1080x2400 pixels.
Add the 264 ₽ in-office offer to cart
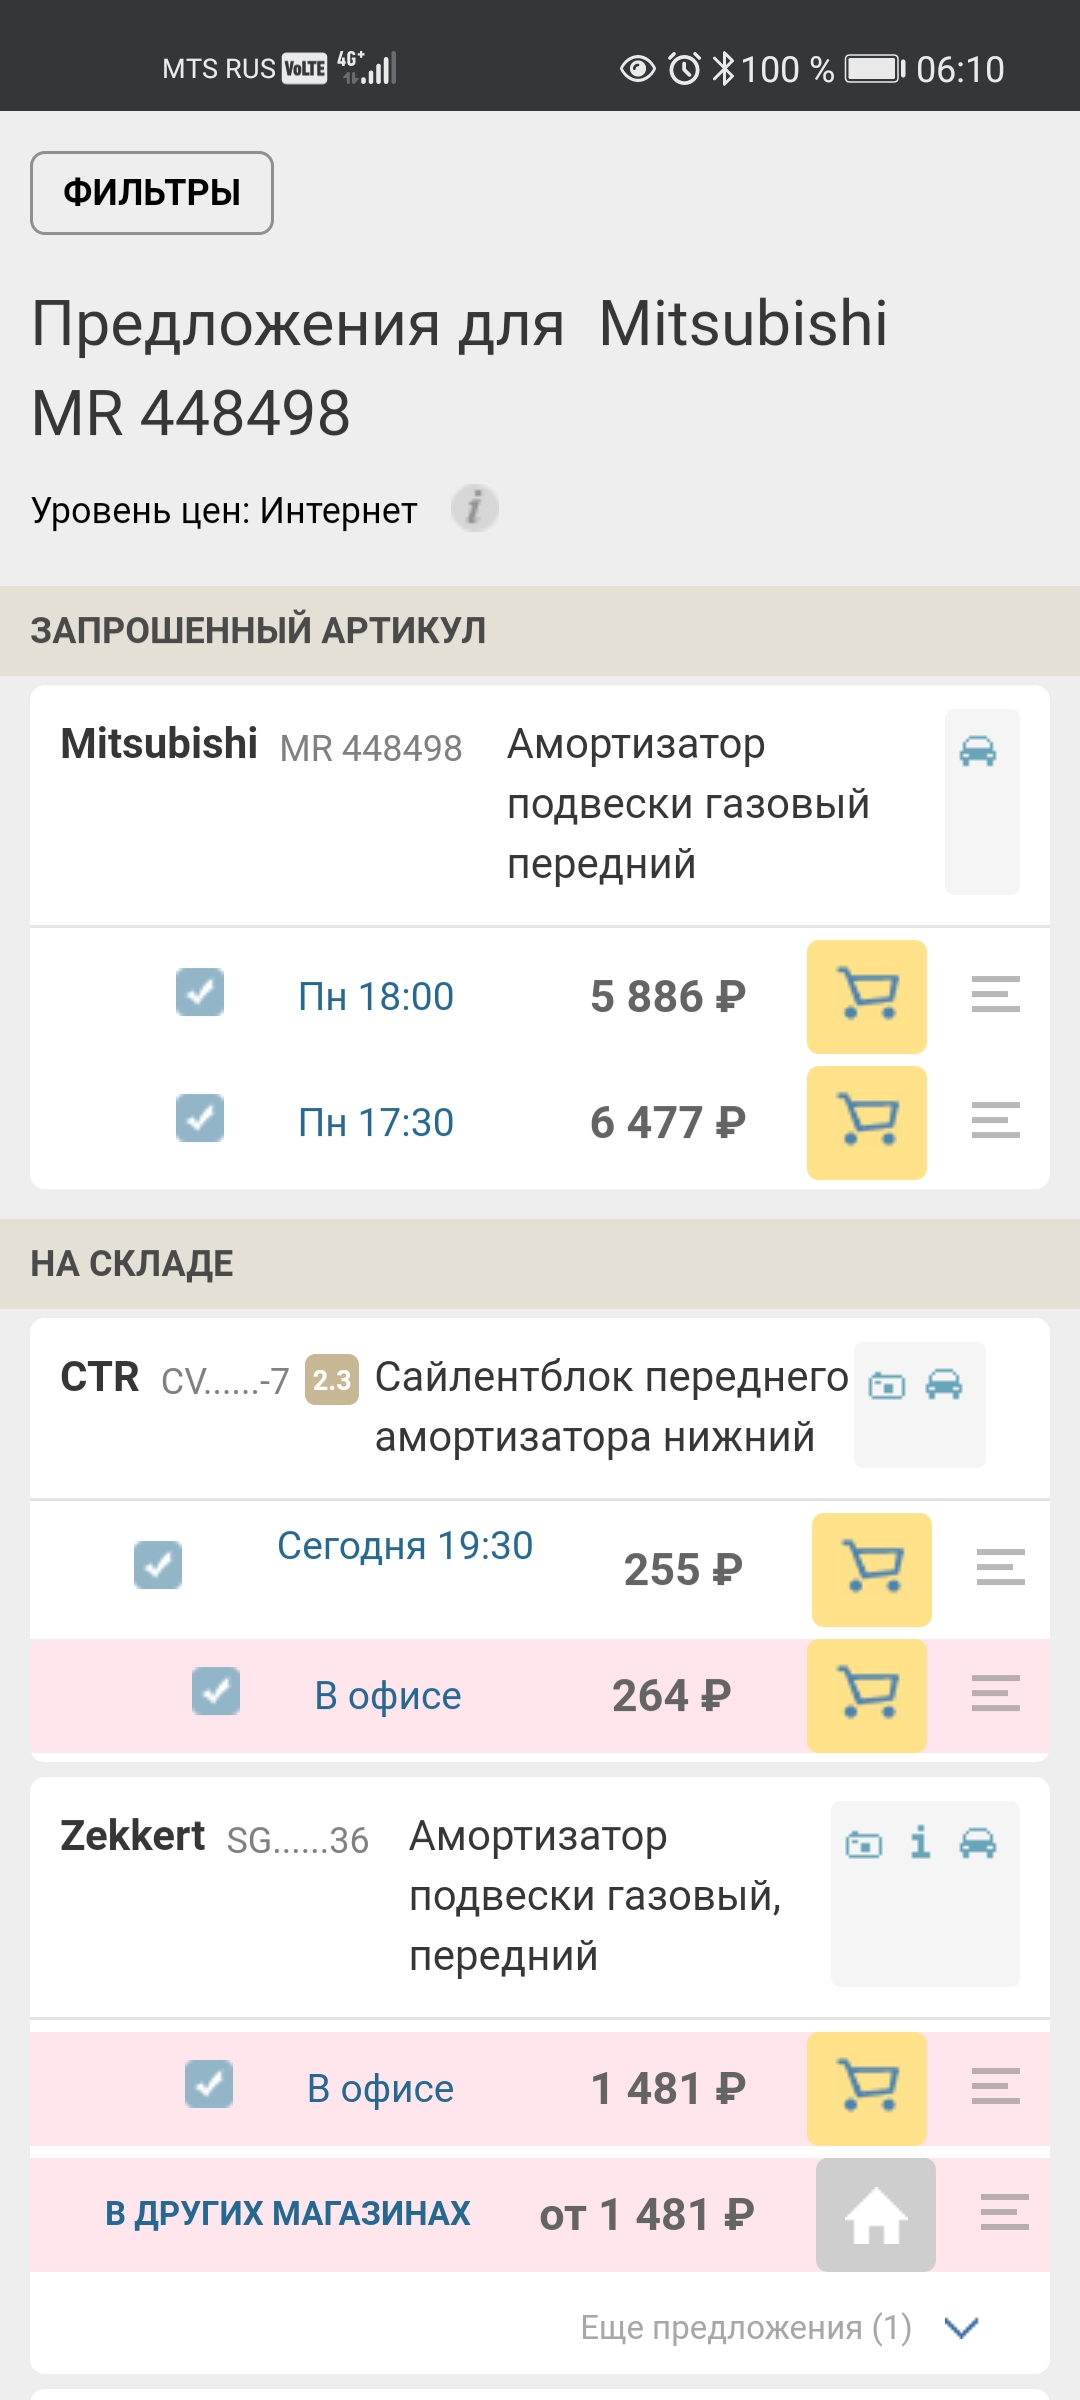tap(866, 1695)
